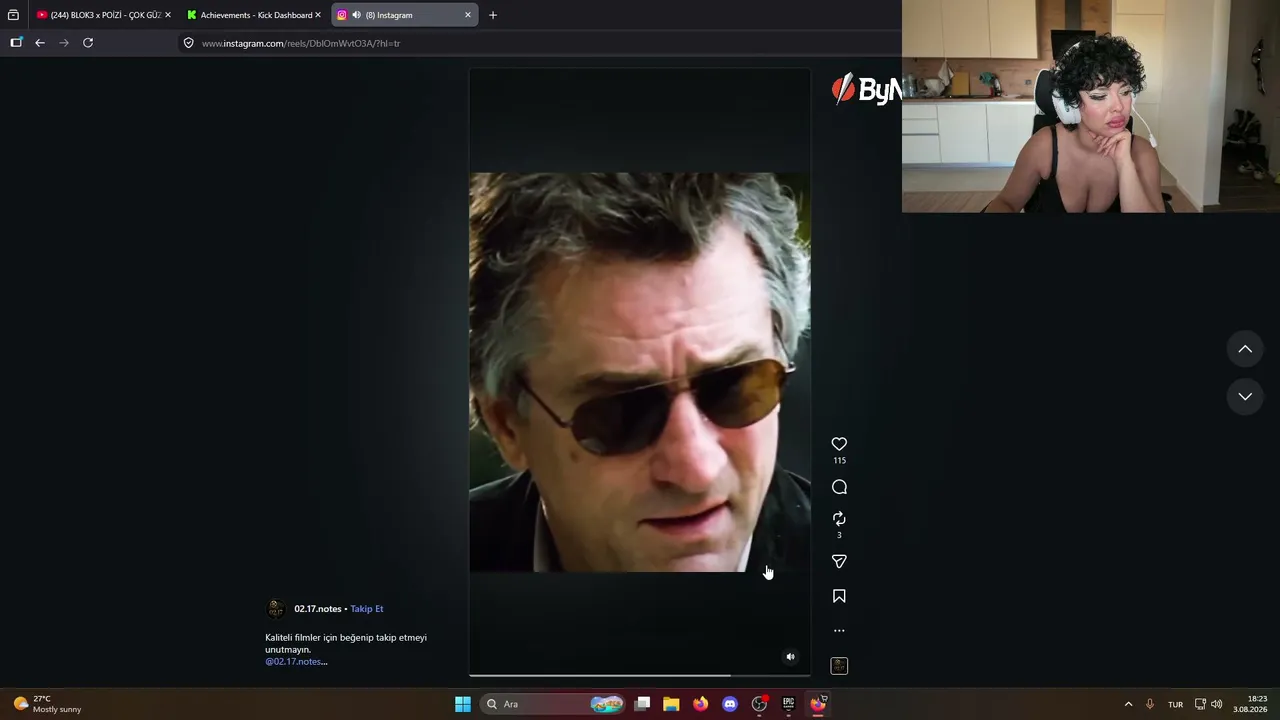
Task: Close the Instagram tab
Action: coord(467,15)
